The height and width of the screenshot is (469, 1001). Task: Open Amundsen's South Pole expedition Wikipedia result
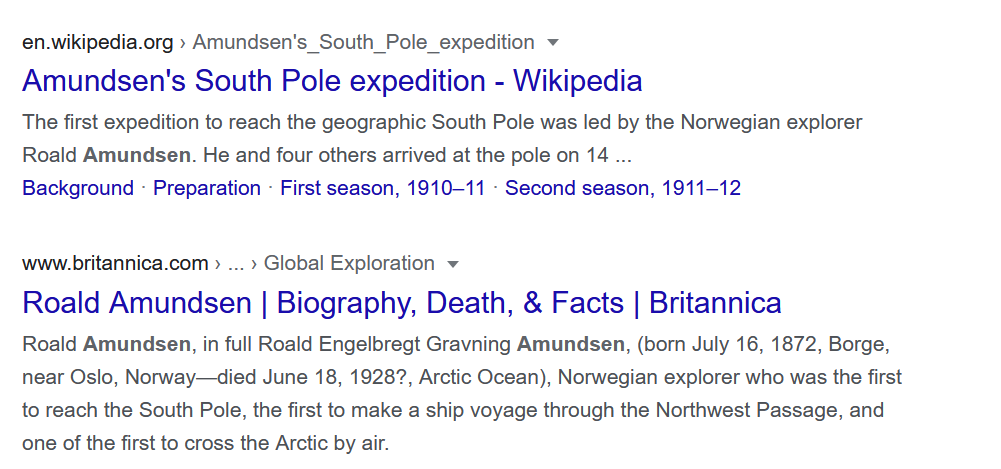332,80
